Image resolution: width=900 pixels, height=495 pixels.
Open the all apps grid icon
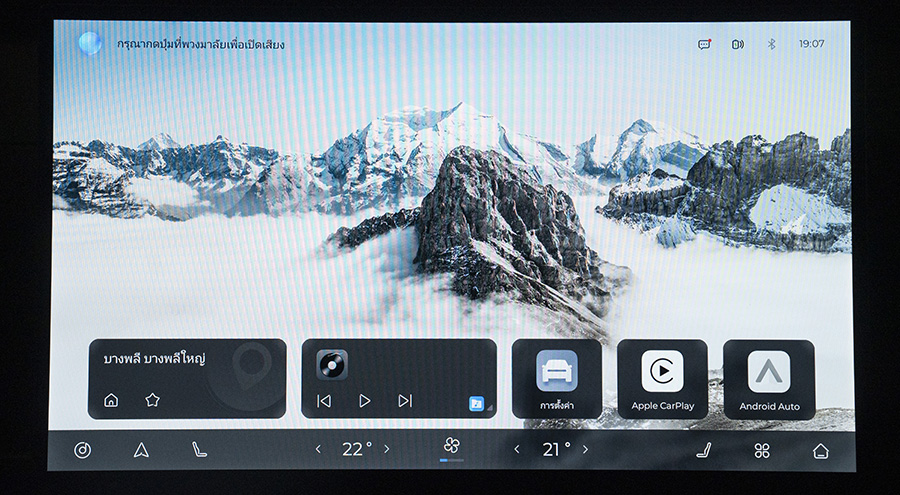tap(762, 450)
